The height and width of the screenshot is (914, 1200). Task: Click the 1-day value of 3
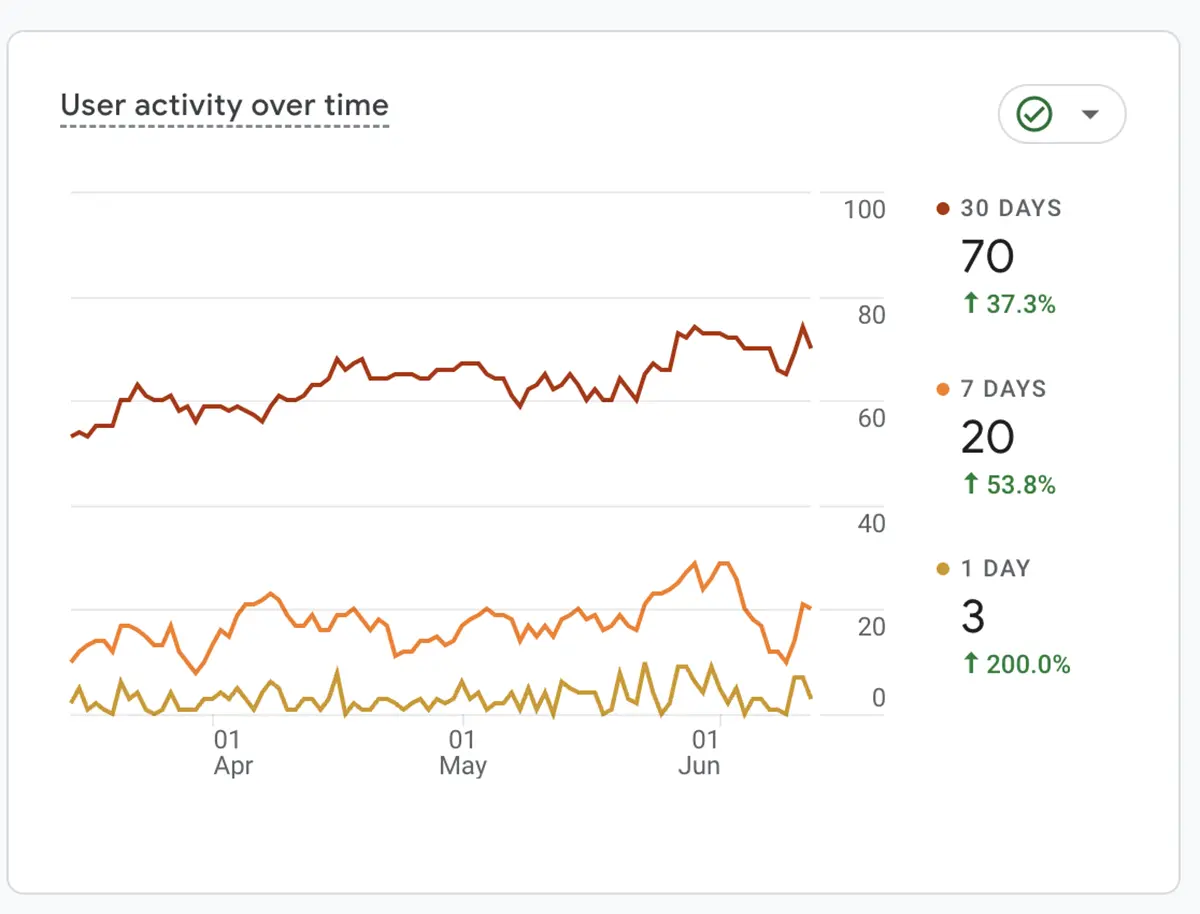[973, 617]
